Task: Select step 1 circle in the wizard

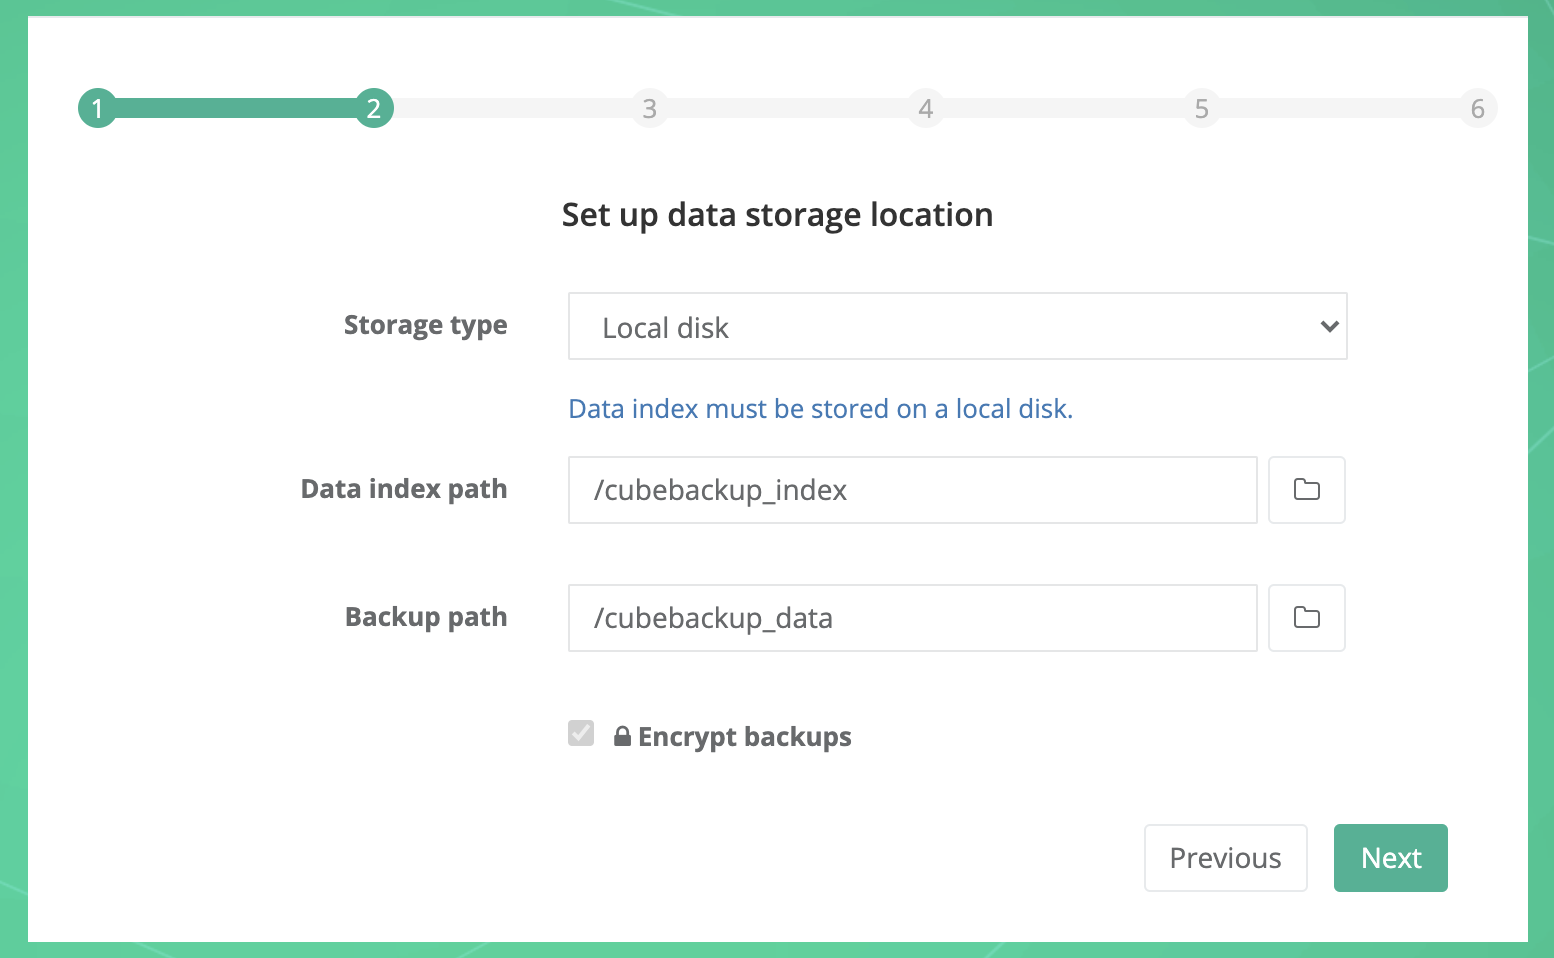Action: pos(97,108)
